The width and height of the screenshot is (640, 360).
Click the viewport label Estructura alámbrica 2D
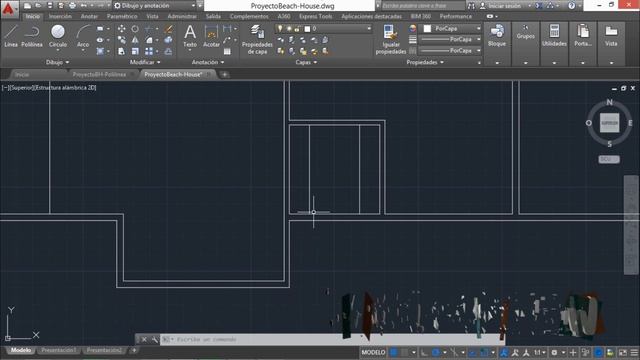(65, 88)
